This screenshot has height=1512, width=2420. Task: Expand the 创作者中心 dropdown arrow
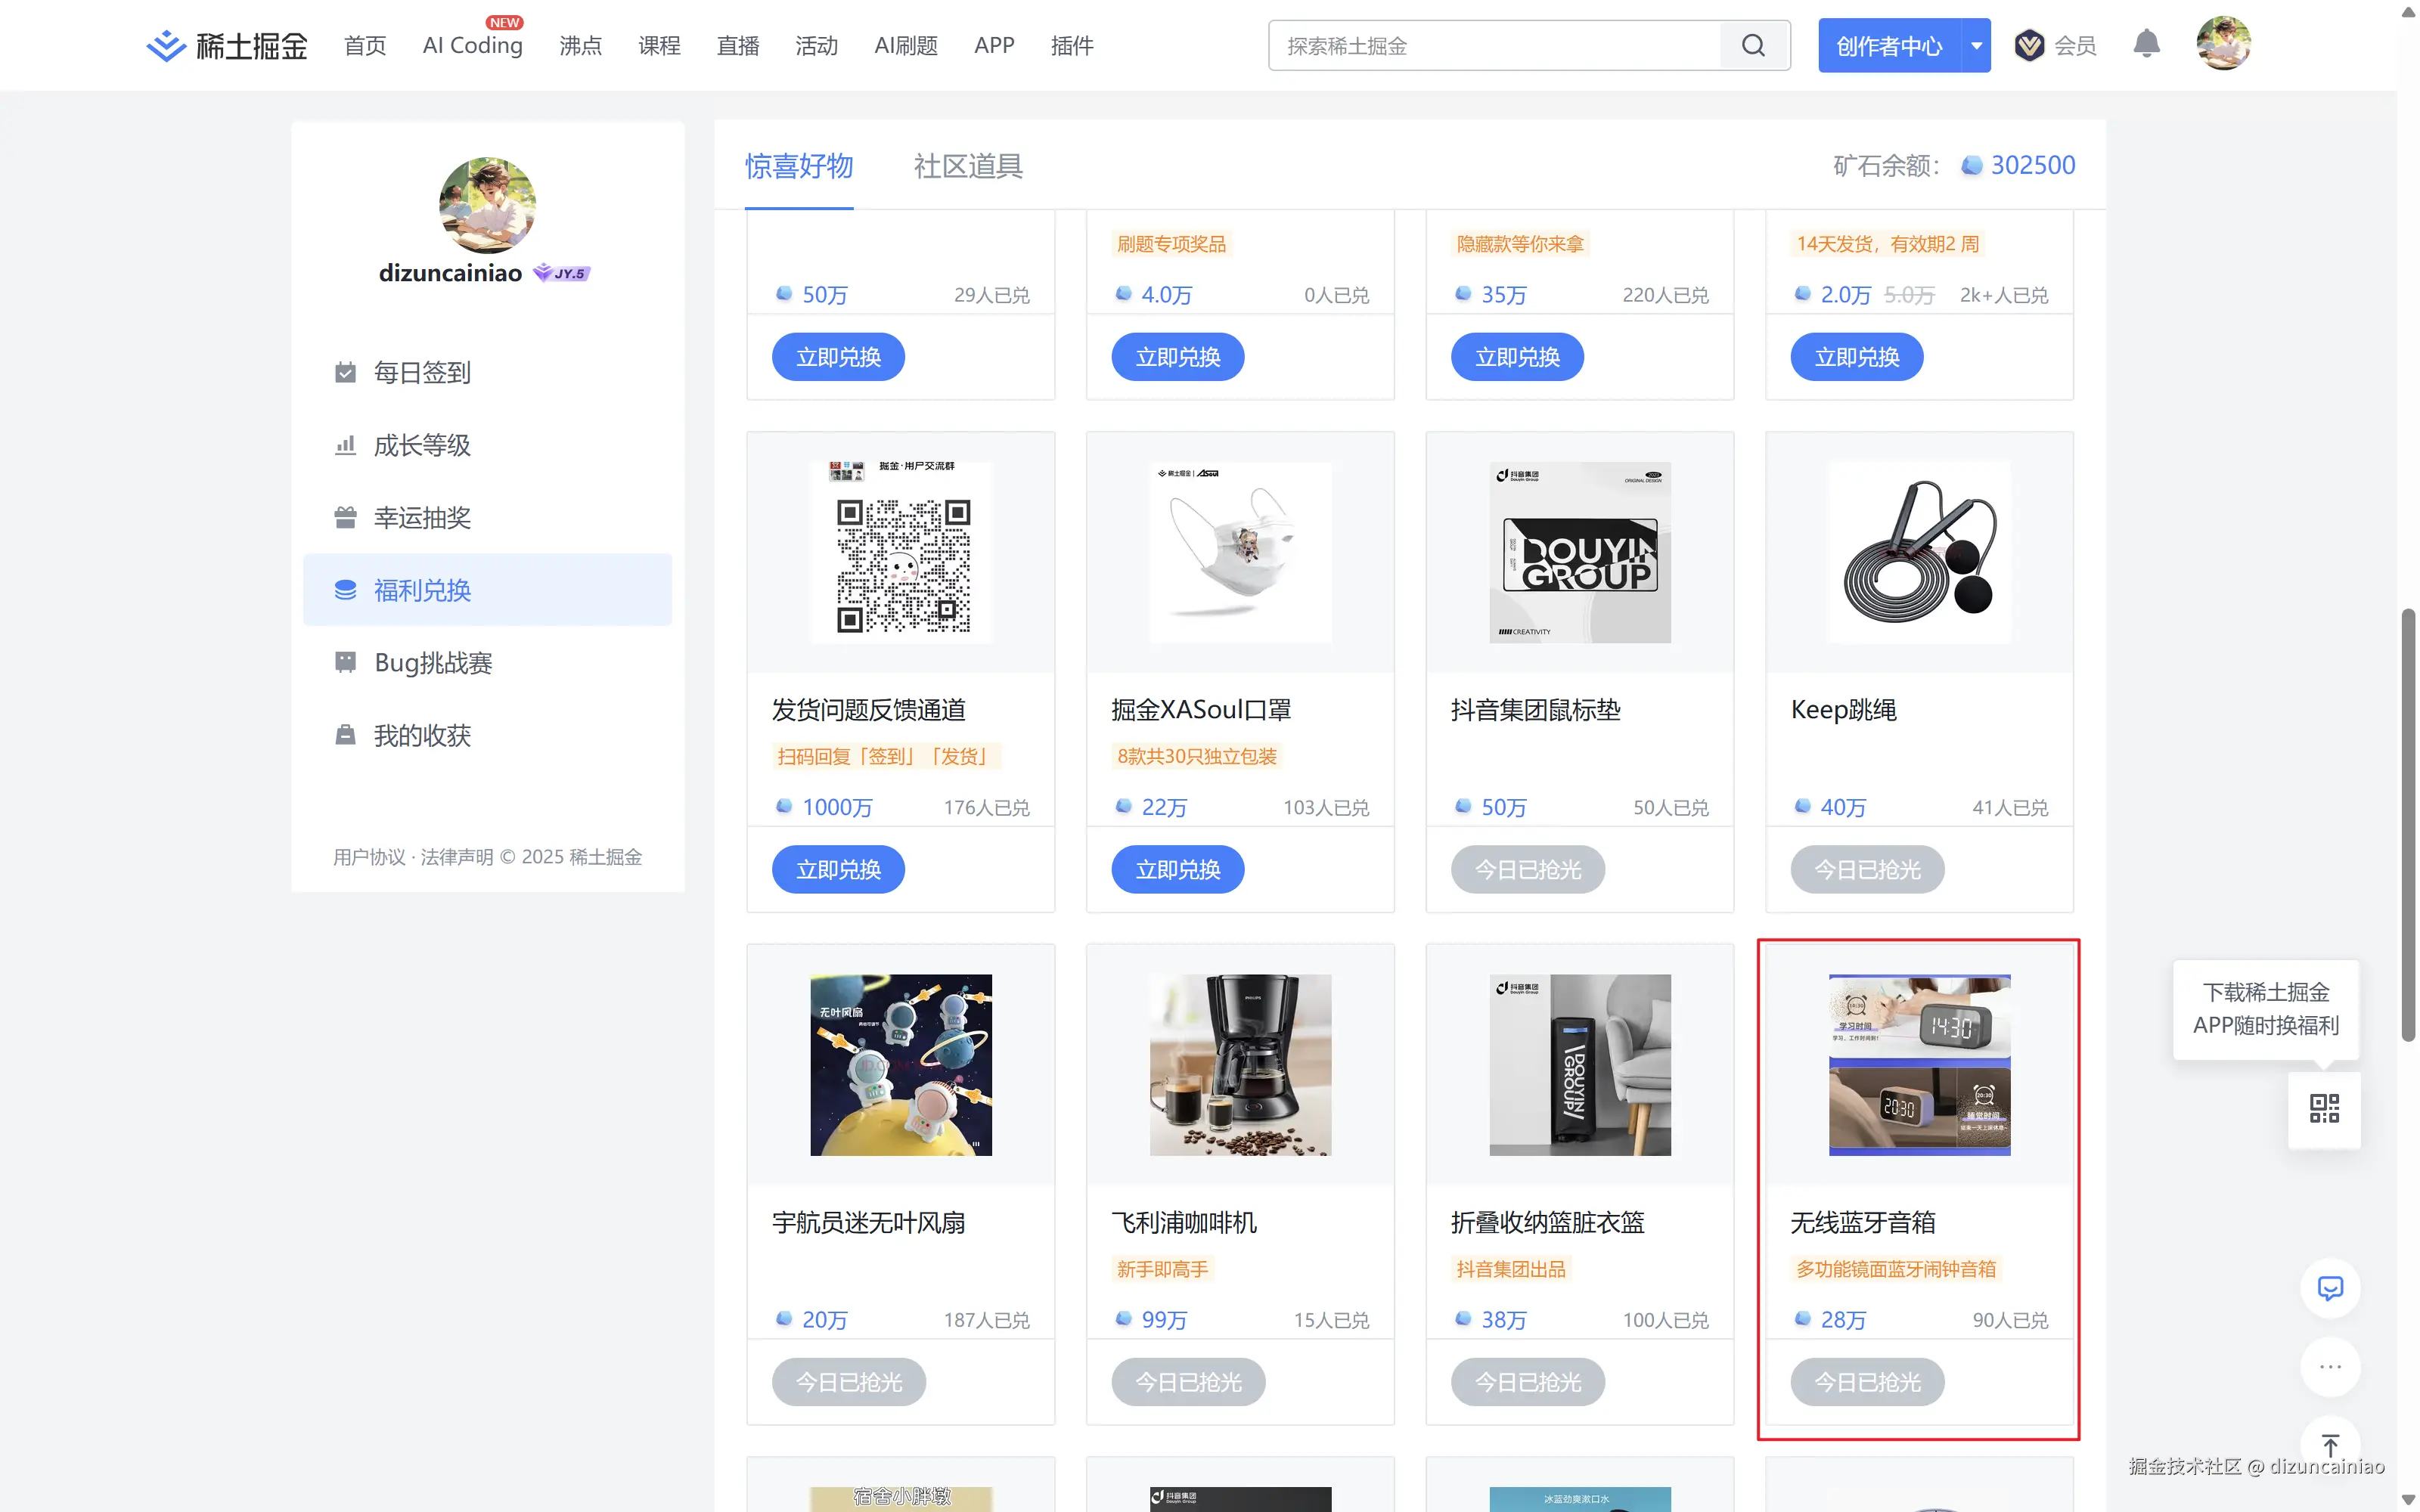[1975, 45]
